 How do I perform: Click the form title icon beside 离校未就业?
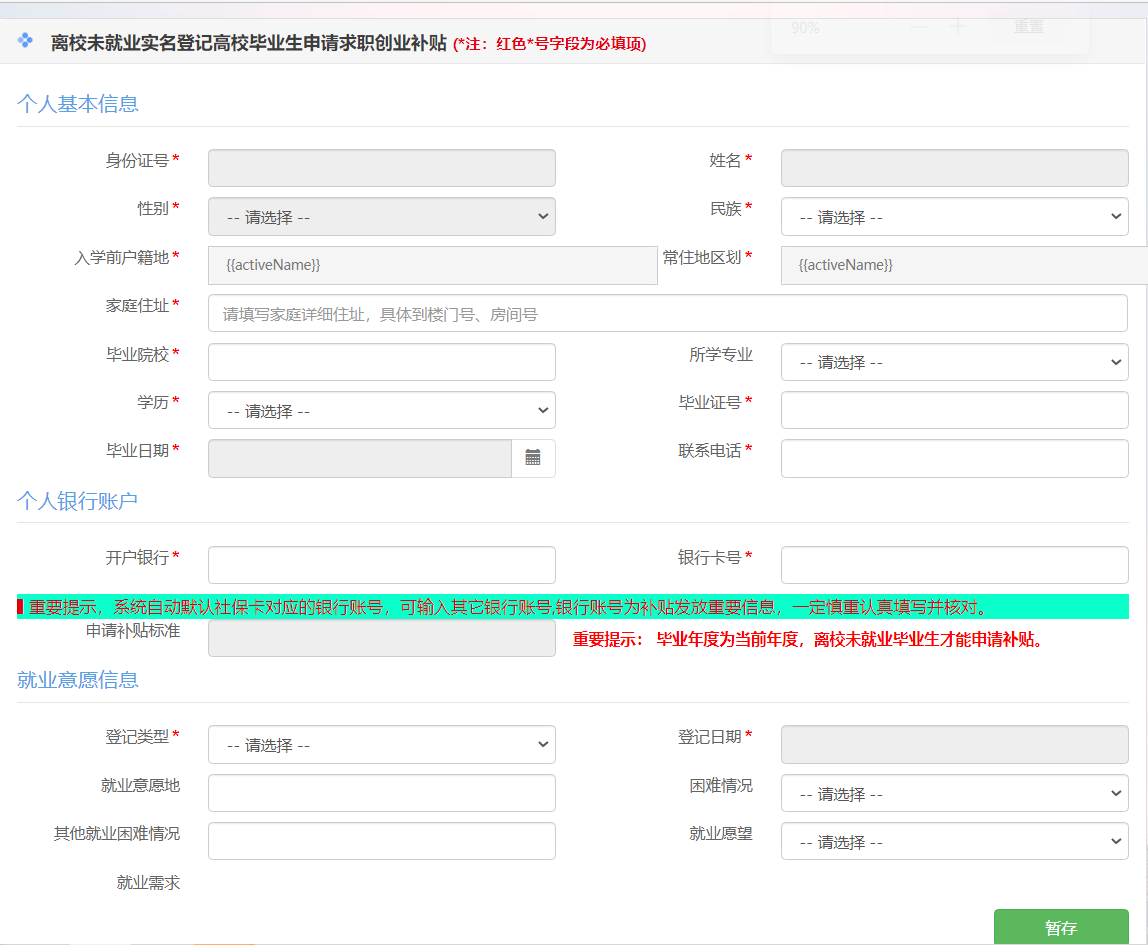tap(26, 42)
